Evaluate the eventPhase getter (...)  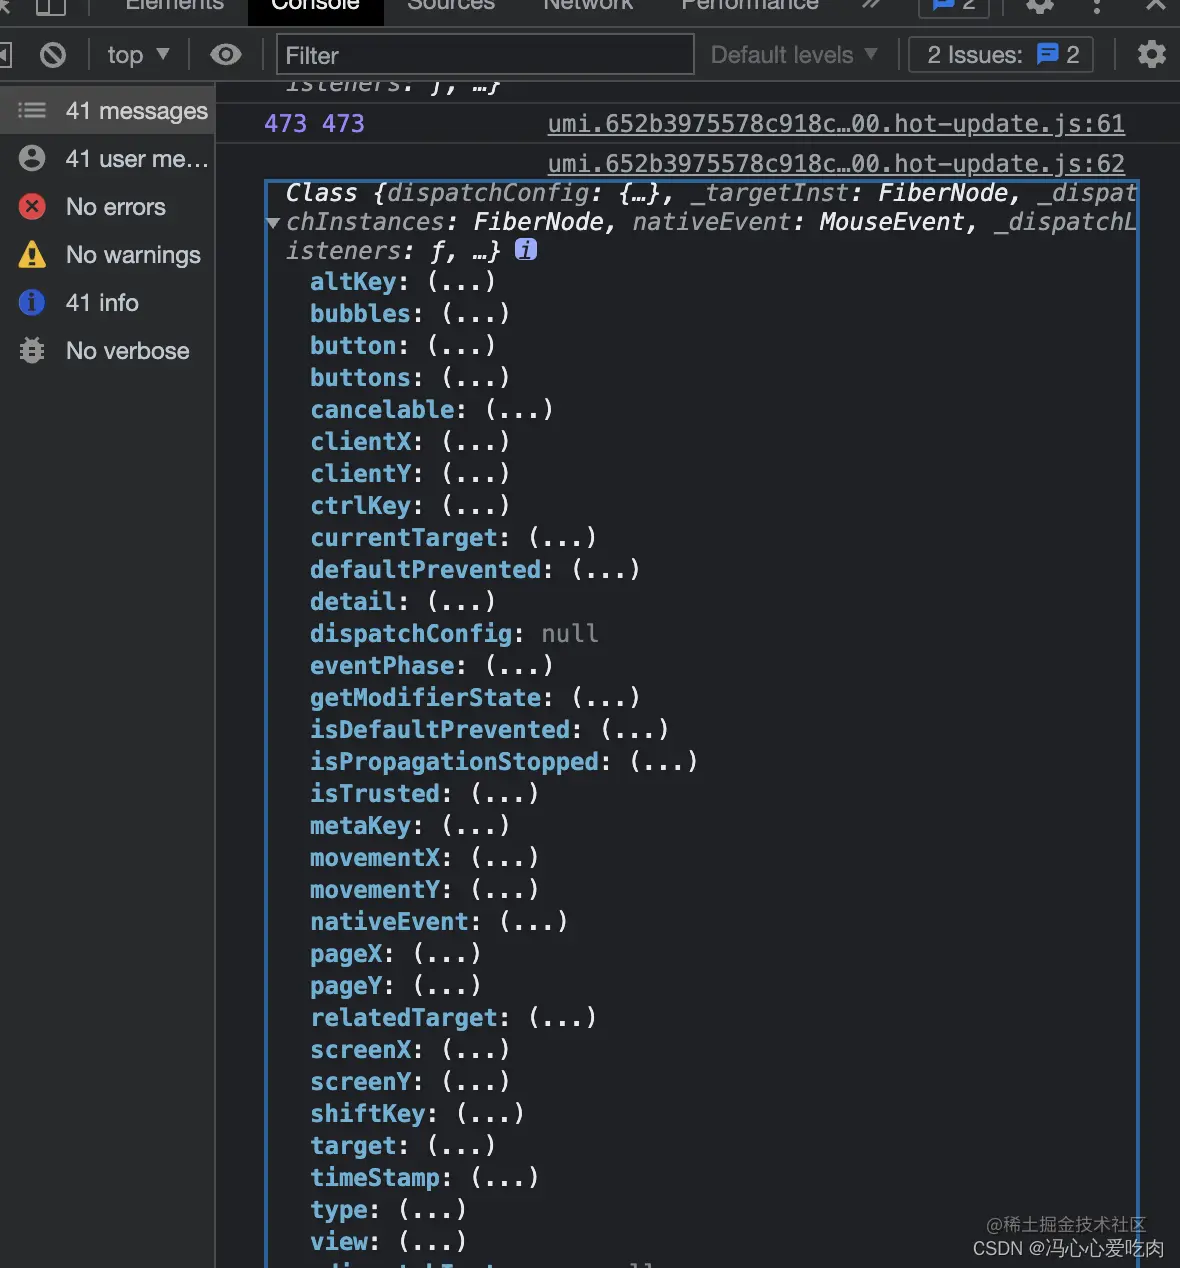point(519,666)
